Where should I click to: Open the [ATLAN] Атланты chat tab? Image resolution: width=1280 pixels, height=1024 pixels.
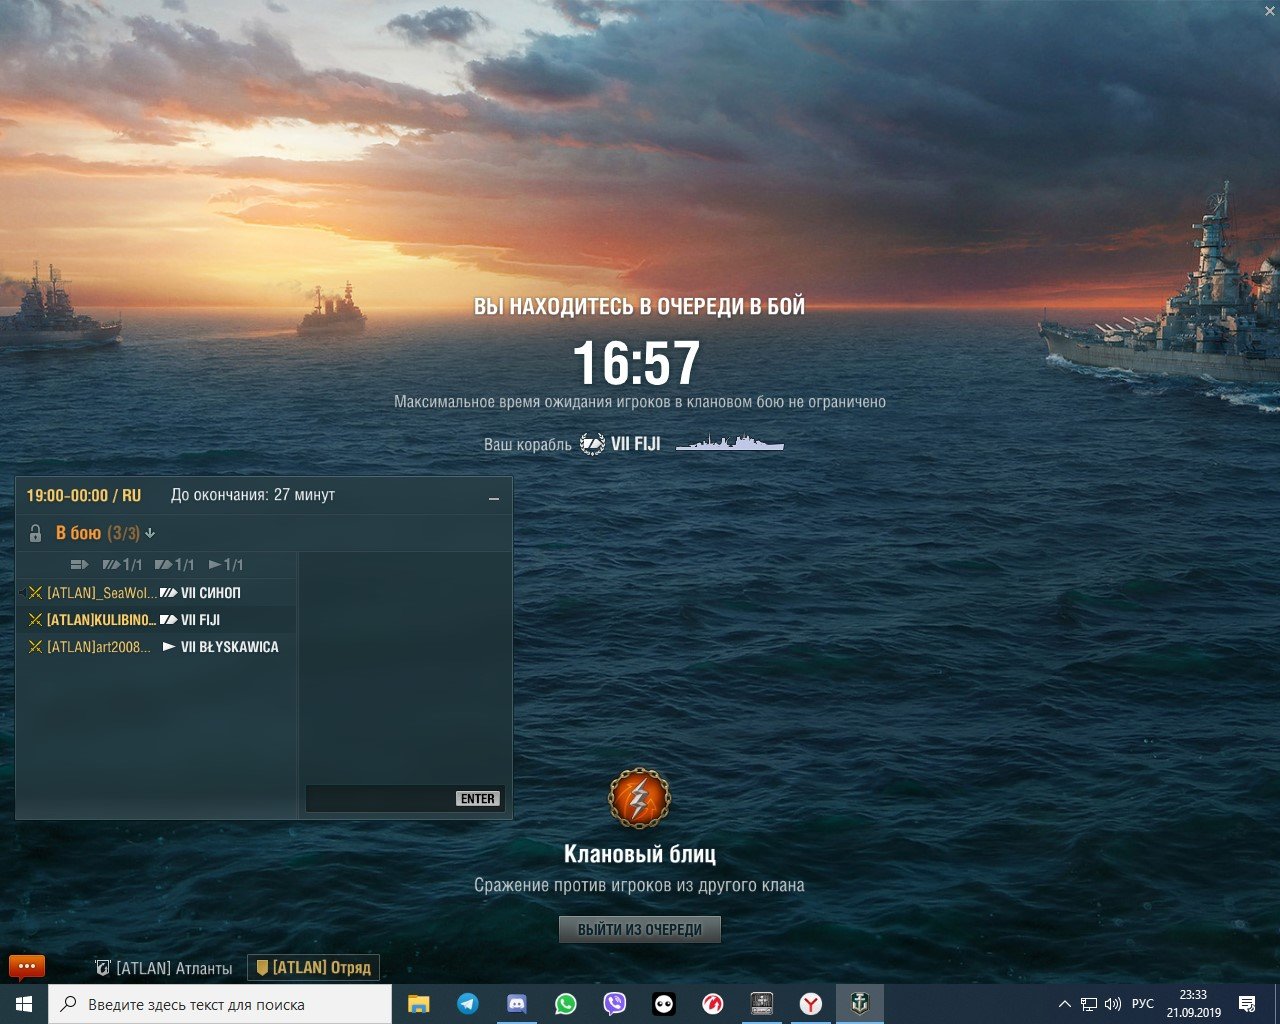[164, 968]
